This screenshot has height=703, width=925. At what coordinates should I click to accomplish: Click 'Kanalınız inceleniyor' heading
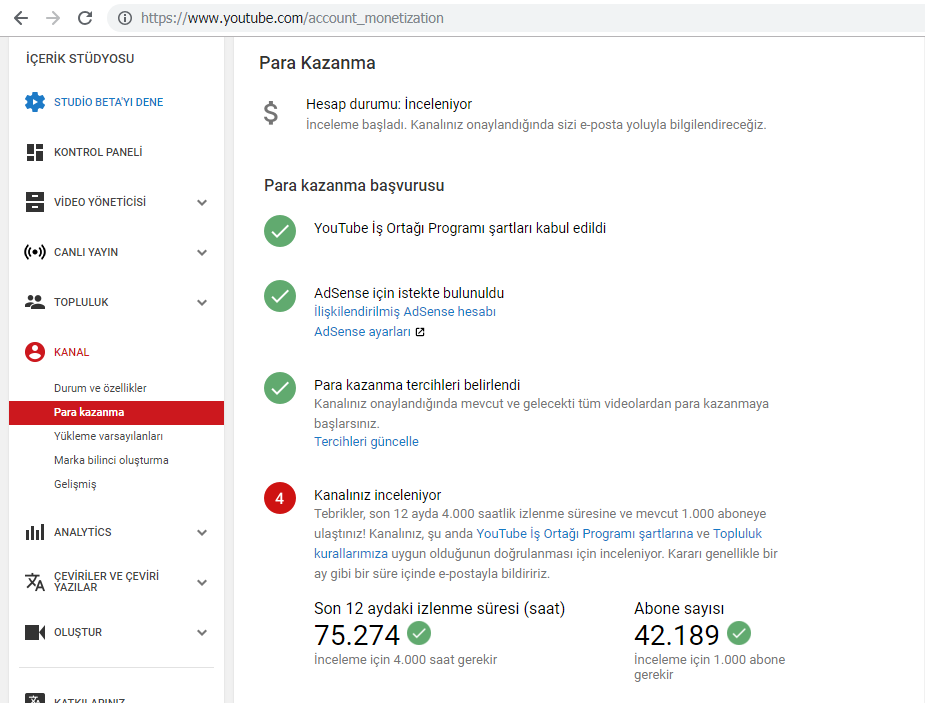tap(378, 495)
